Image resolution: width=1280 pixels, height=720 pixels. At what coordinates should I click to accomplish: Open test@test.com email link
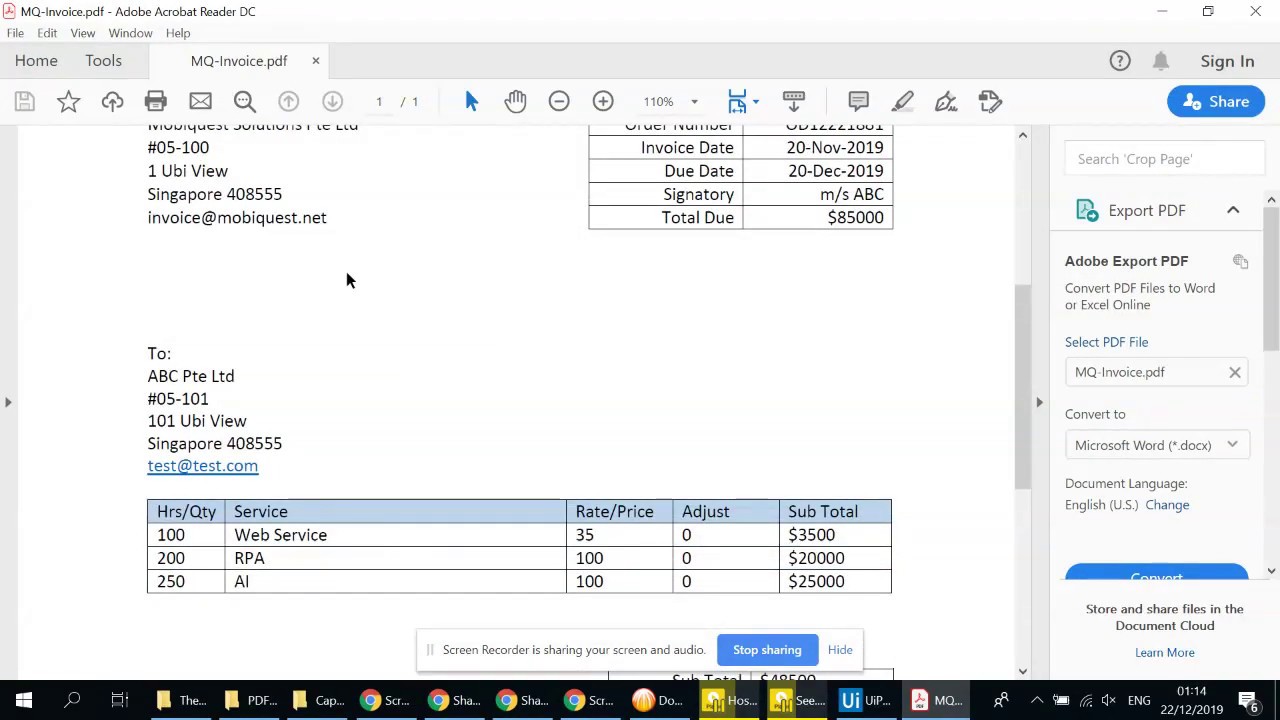[203, 466]
